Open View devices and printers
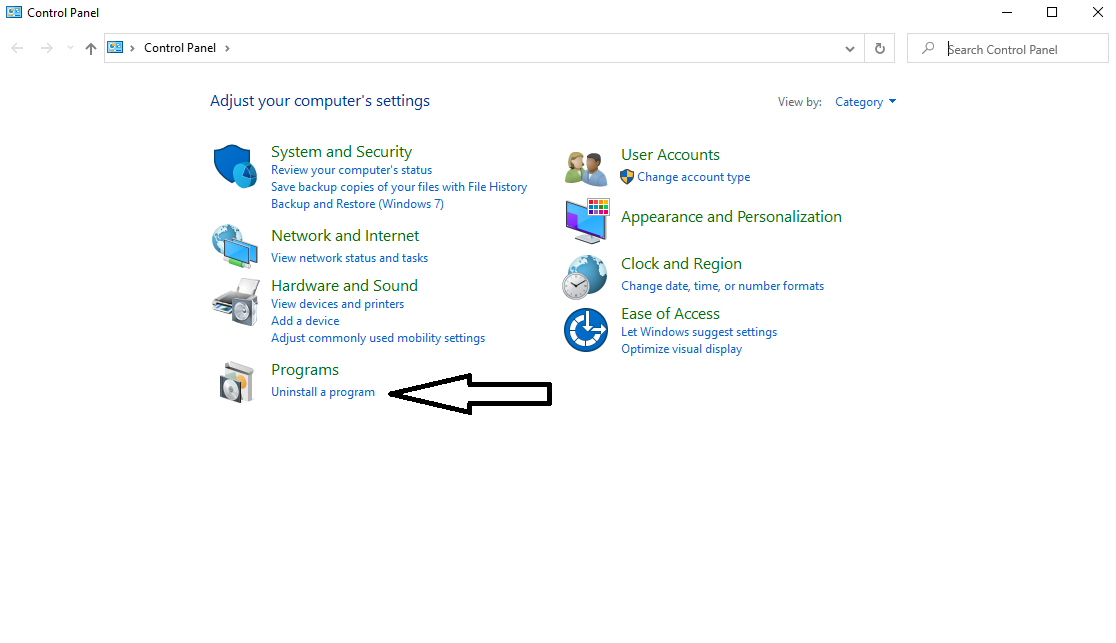1116x643 pixels. [x=337, y=304]
